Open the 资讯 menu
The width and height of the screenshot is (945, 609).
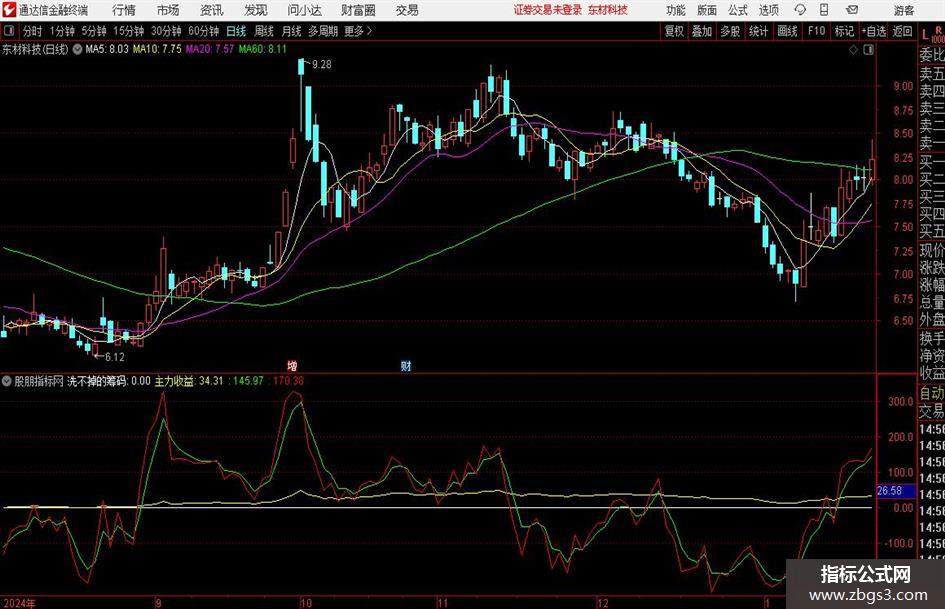coord(212,10)
